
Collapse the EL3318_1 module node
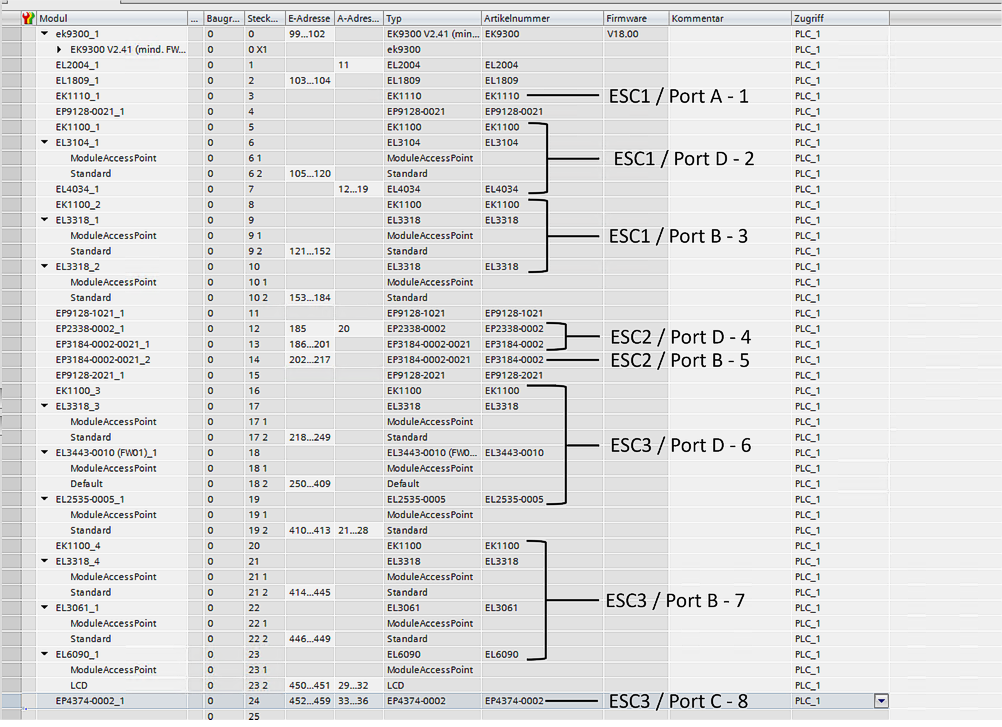click(44, 219)
